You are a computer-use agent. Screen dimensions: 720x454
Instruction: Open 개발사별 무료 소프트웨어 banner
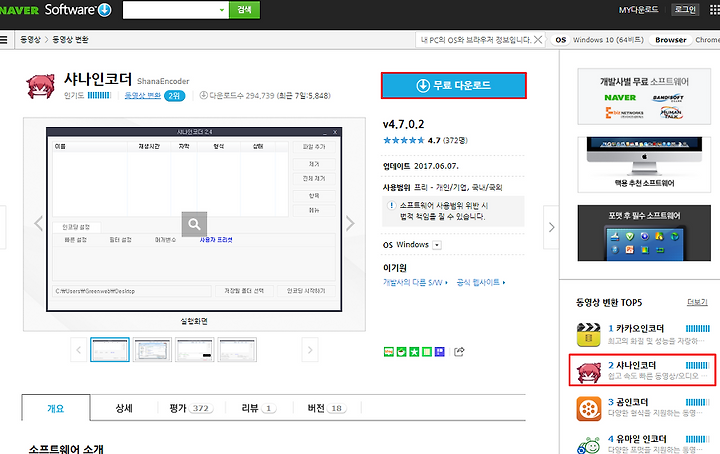(644, 96)
